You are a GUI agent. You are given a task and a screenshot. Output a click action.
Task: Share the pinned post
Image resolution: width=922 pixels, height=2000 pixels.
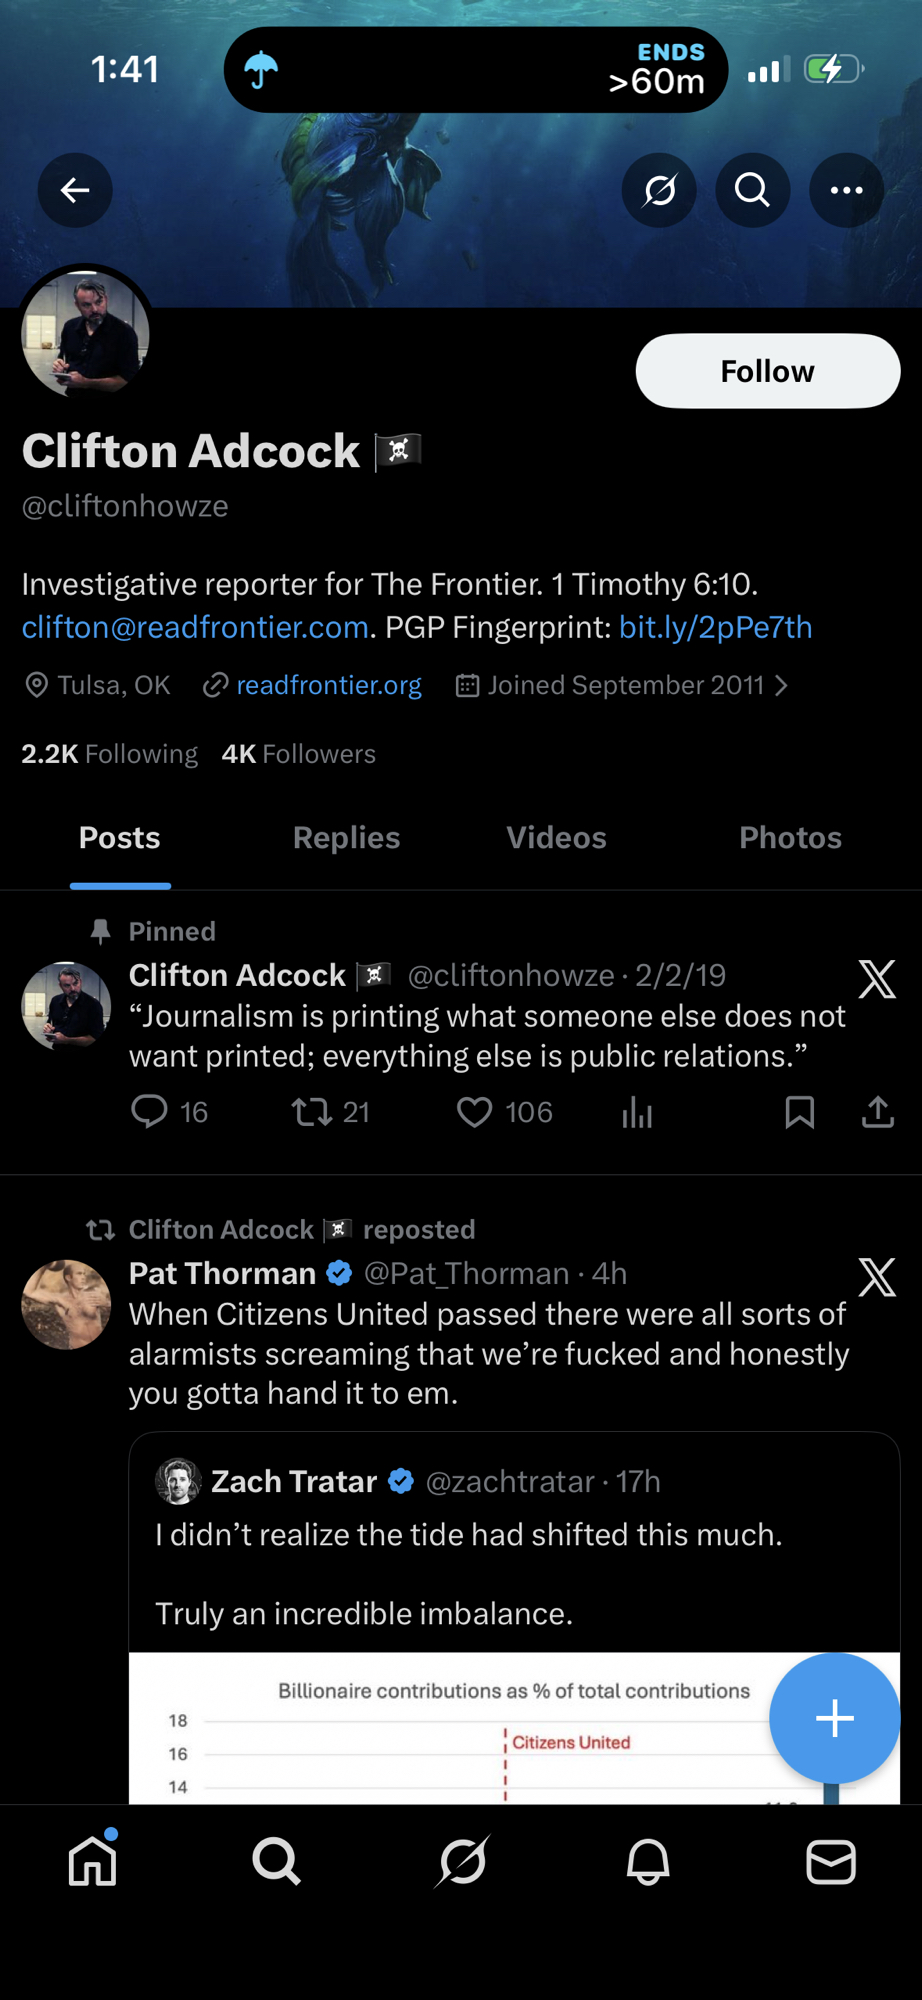(877, 1112)
